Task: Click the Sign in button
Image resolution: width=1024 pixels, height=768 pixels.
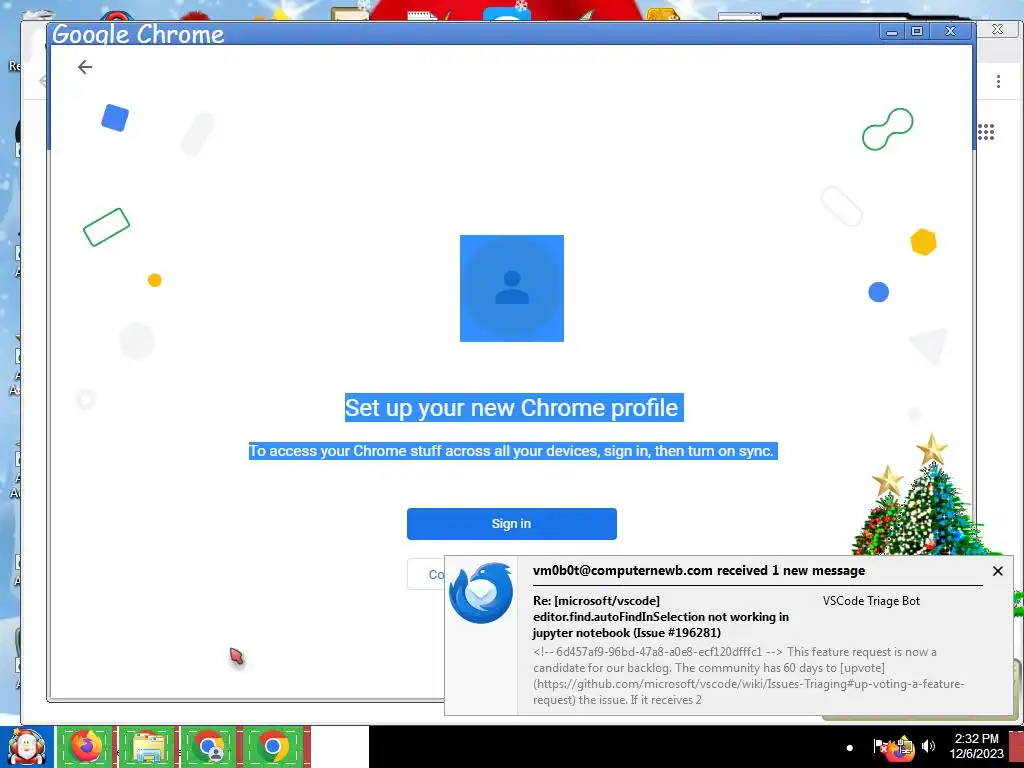Action: (x=511, y=524)
